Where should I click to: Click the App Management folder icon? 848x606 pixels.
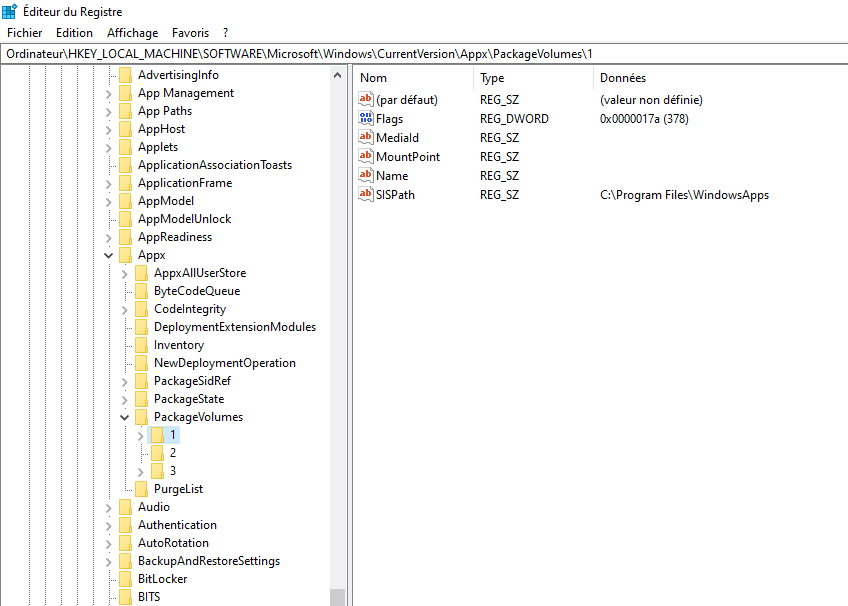(x=125, y=93)
